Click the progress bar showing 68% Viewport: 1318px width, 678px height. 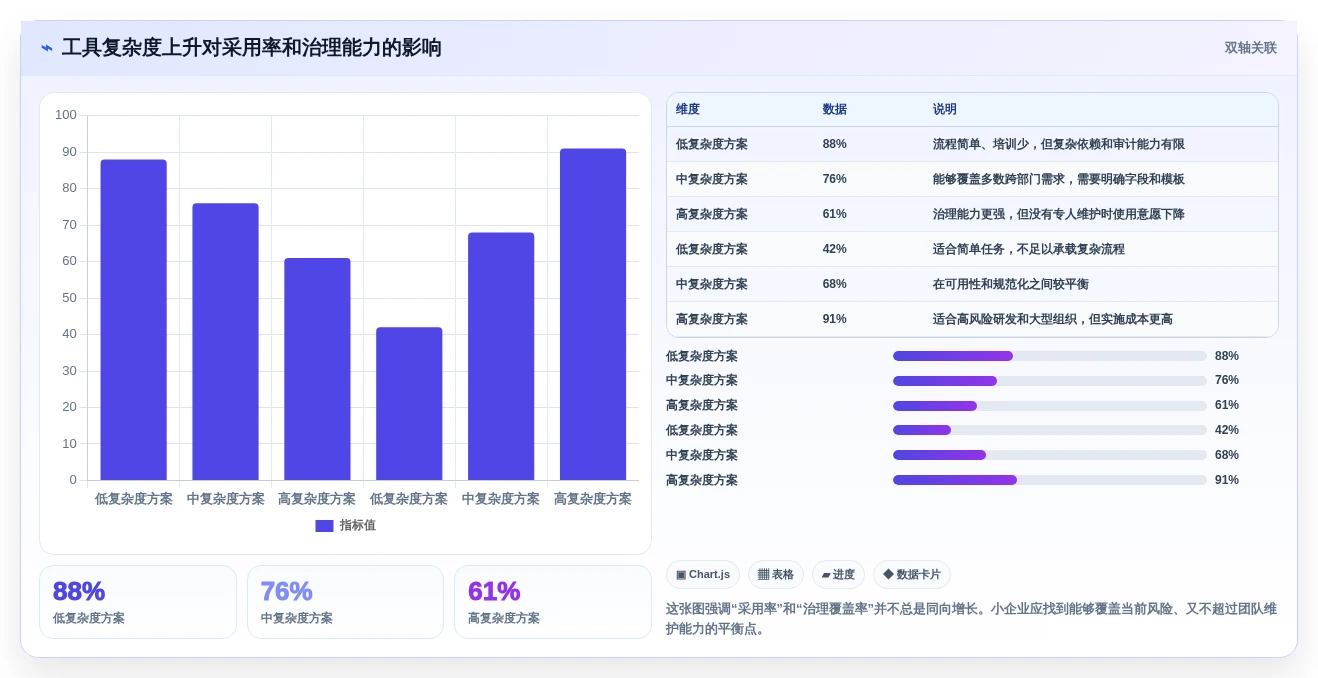click(1050, 455)
